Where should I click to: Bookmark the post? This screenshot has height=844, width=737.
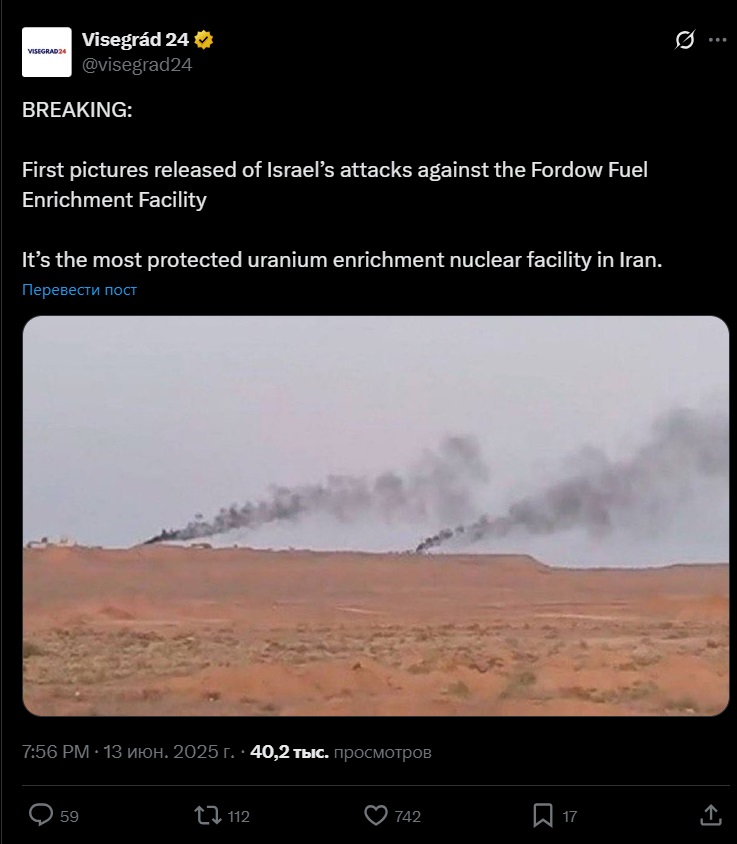[543, 815]
